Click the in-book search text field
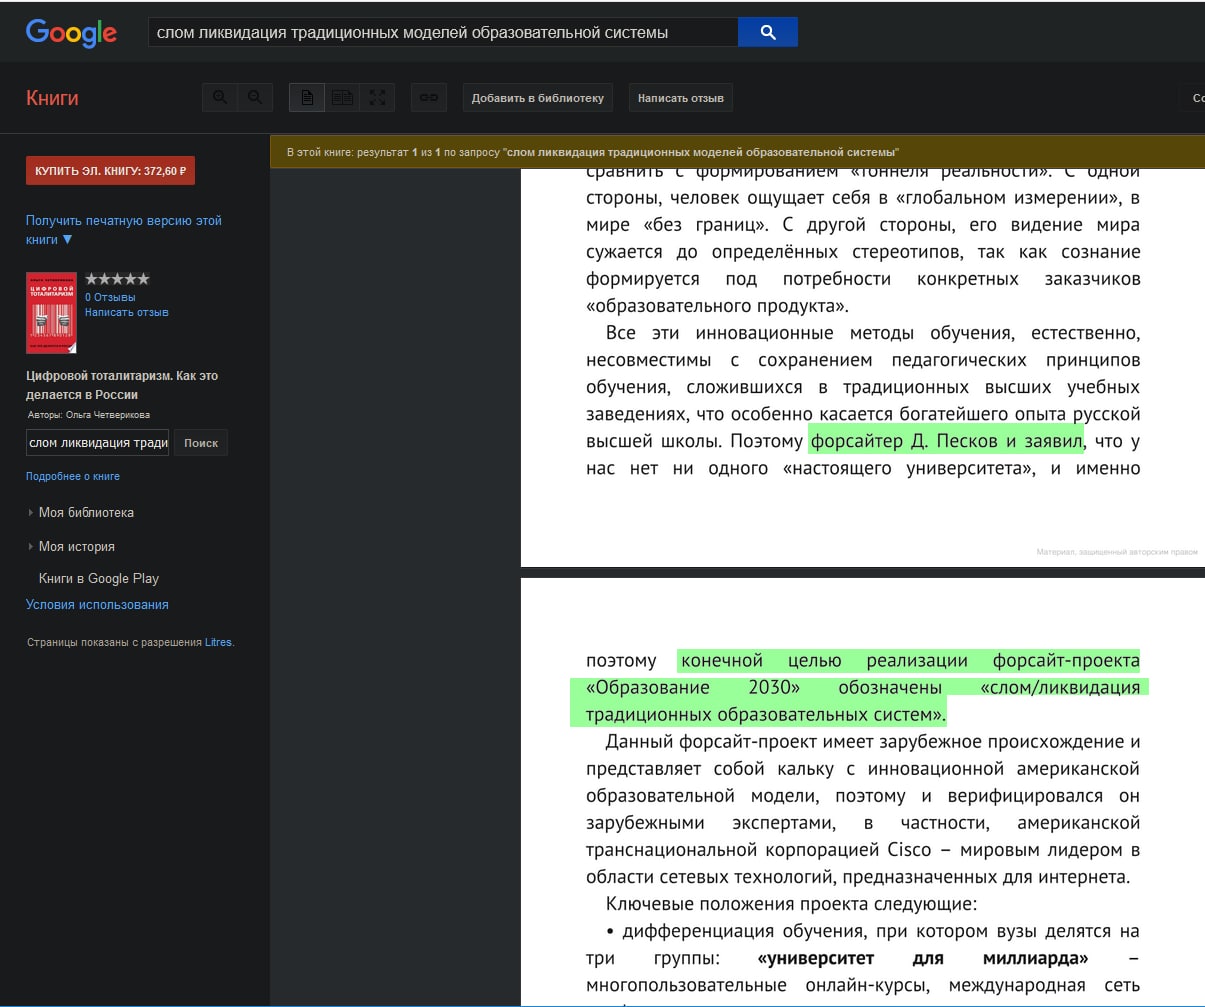This screenshot has height=1007, width=1205. pyautogui.click(x=98, y=443)
